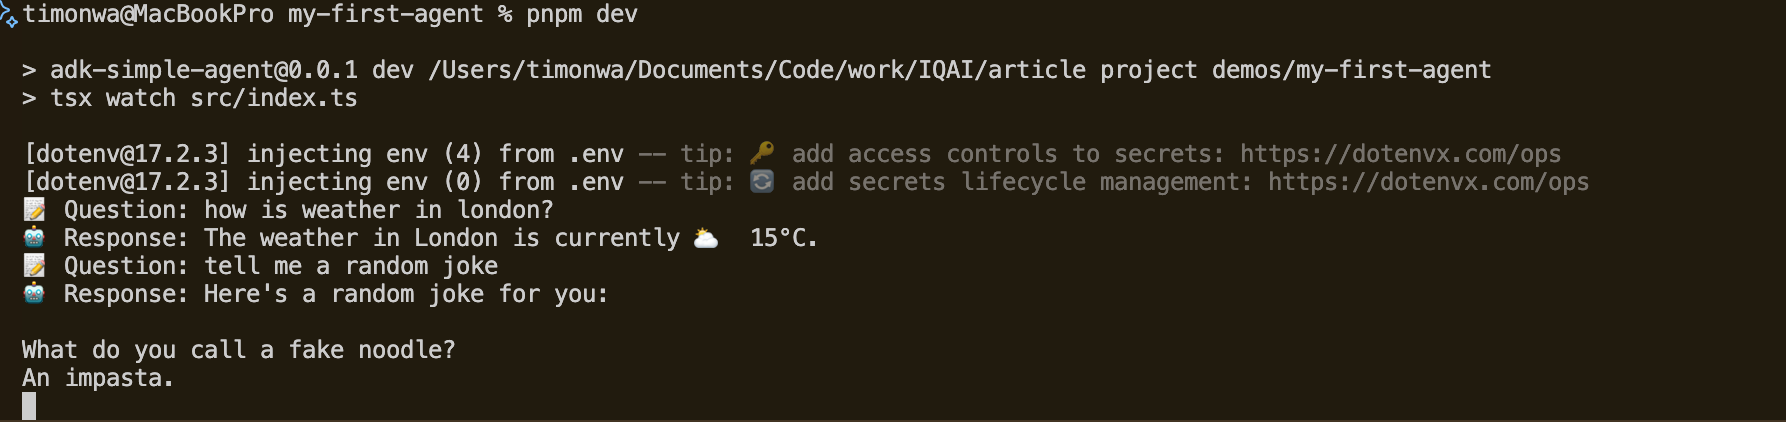Click the refresh arrows emoji in the second dotenv tip
This screenshot has height=422, width=1786.
pos(762,181)
